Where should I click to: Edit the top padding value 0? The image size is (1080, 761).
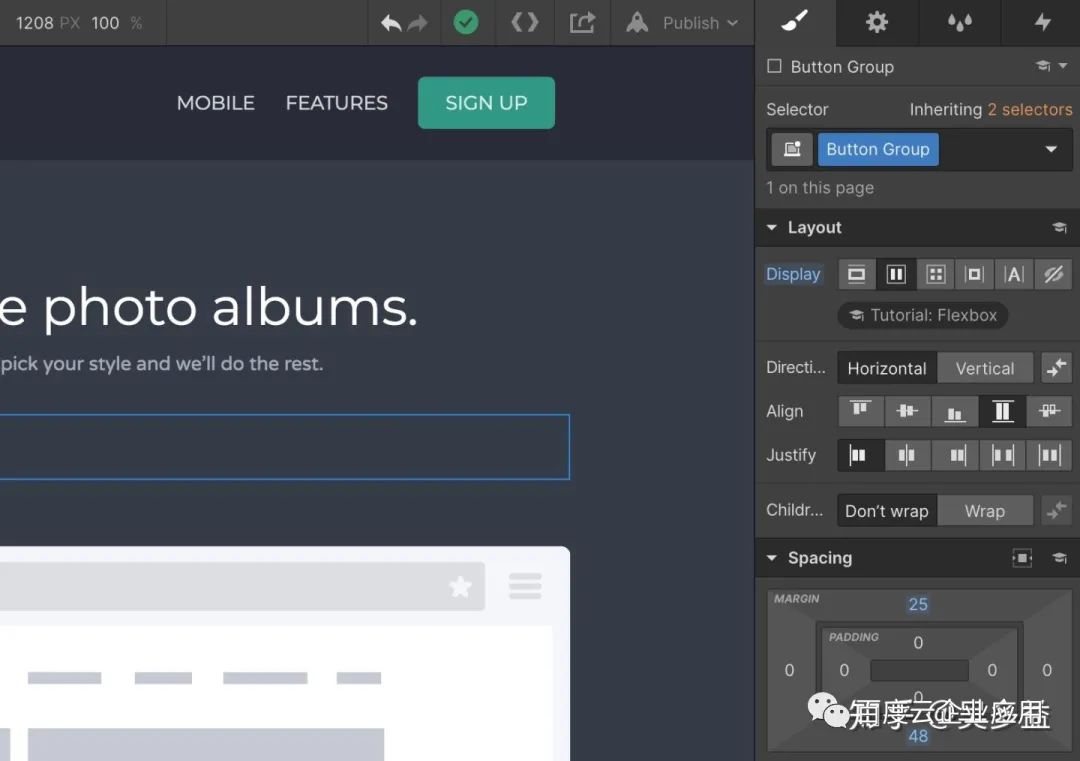tap(918, 643)
